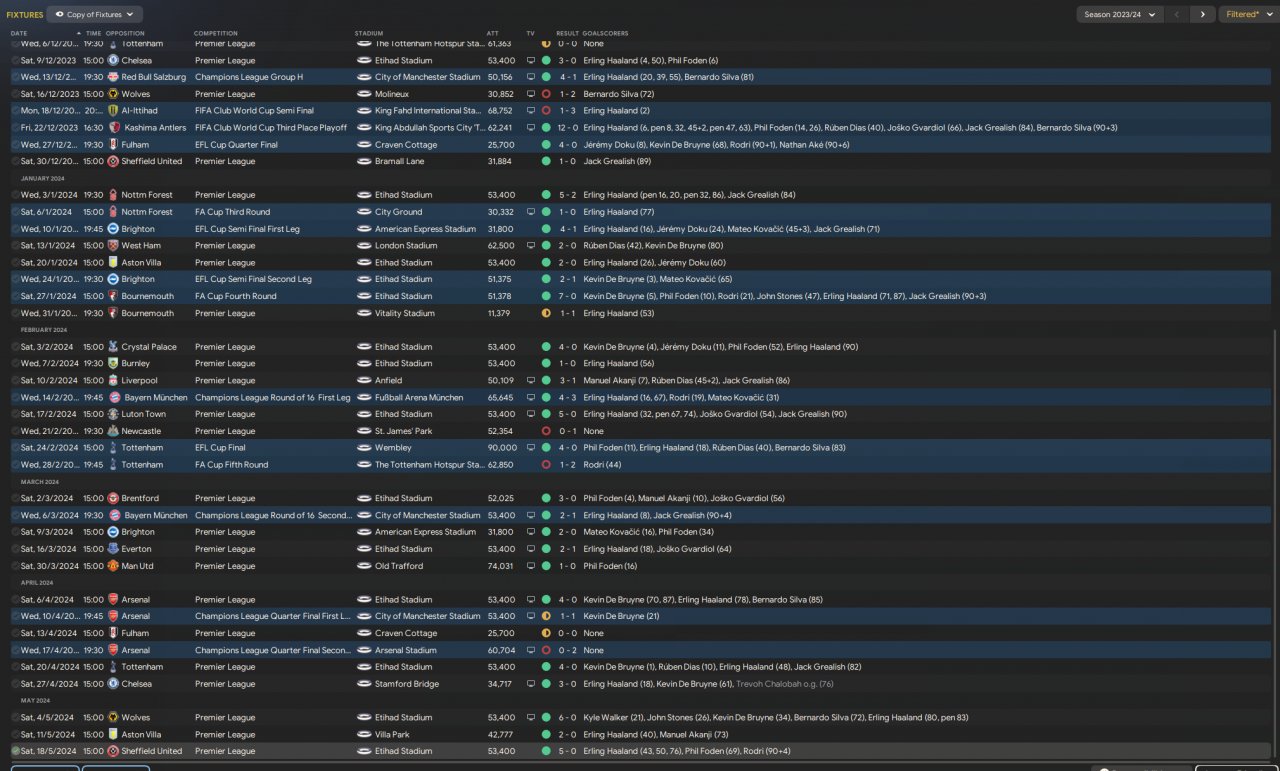Screen dimensions: 1280x771
Task: Click the Burnley club badge
Action: click(x=113, y=364)
